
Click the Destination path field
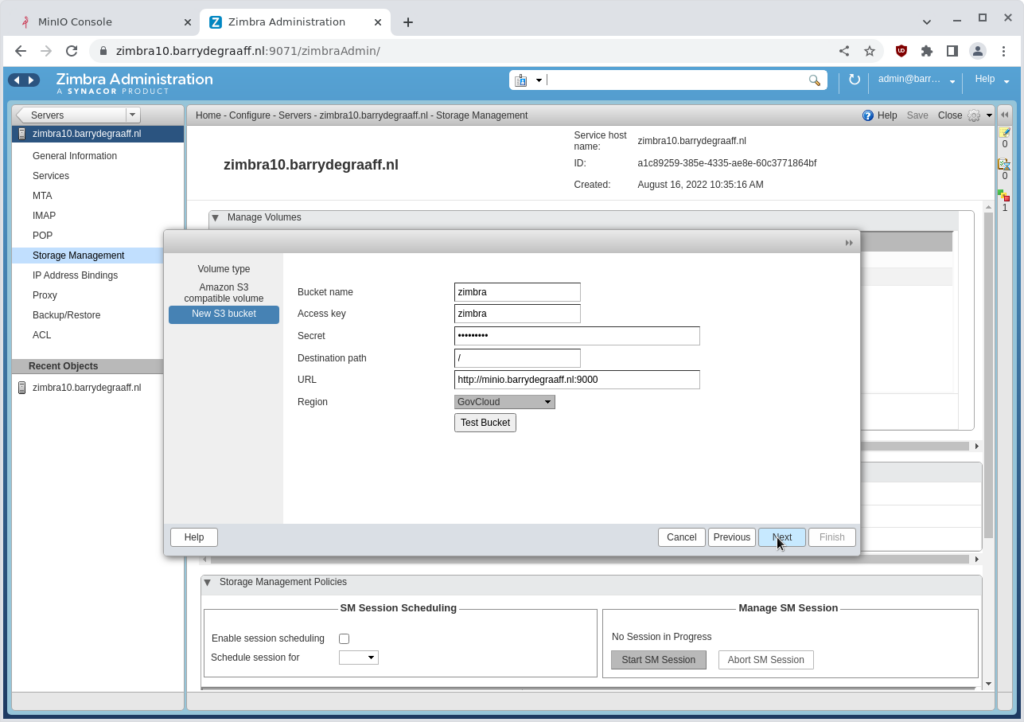[517, 358]
